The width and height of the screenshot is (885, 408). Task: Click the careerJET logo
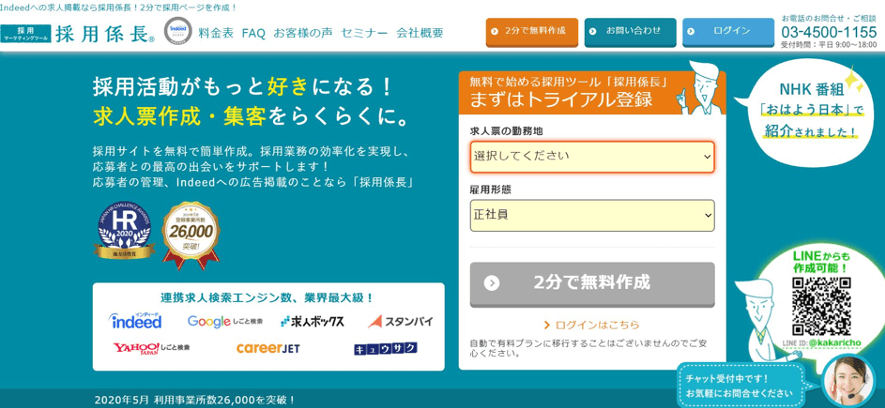click(267, 348)
